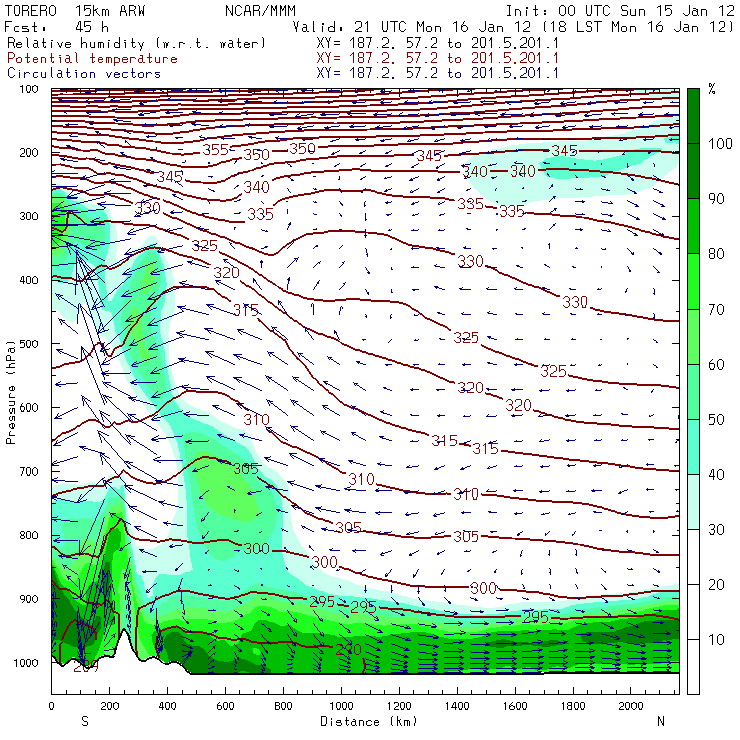The width and height of the screenshot is (740, 740).
Task: Click the '290' contour label near the surface
Action: coord(348,649)
